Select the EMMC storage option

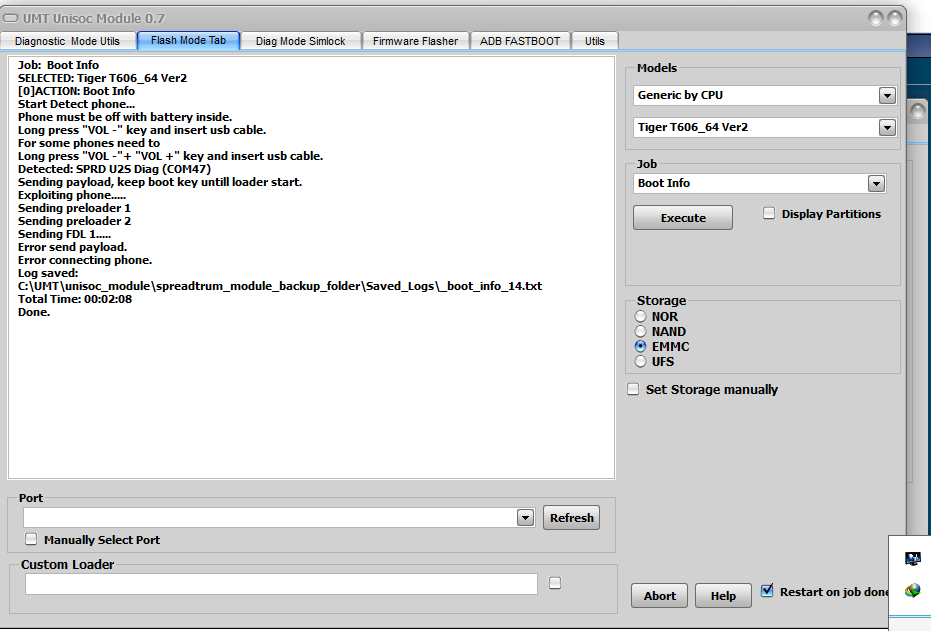640,346
